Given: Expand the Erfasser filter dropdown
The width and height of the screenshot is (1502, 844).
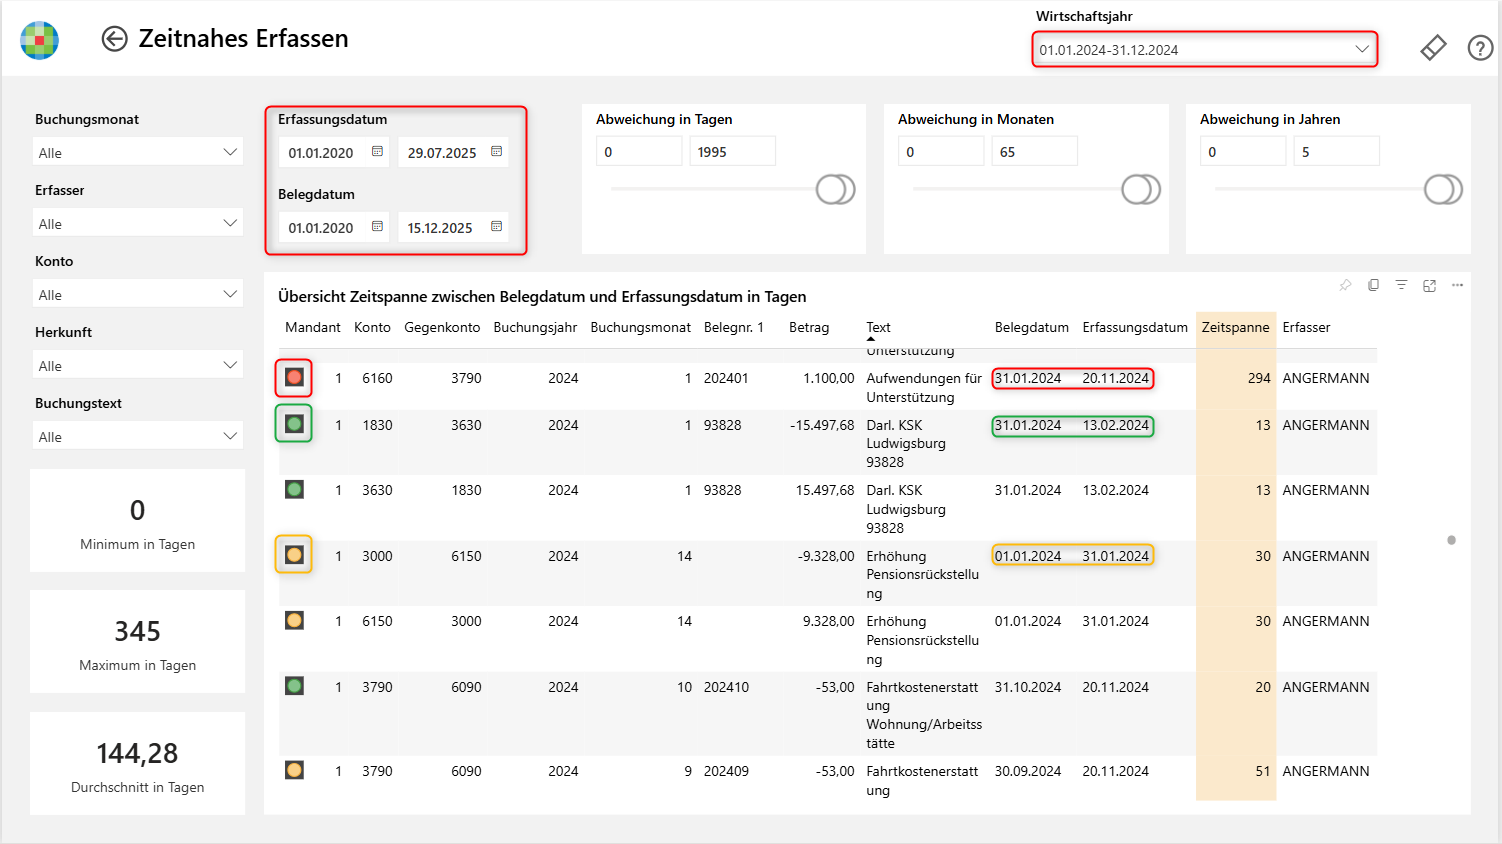Looking at the screenshot, I should (139, 223).
